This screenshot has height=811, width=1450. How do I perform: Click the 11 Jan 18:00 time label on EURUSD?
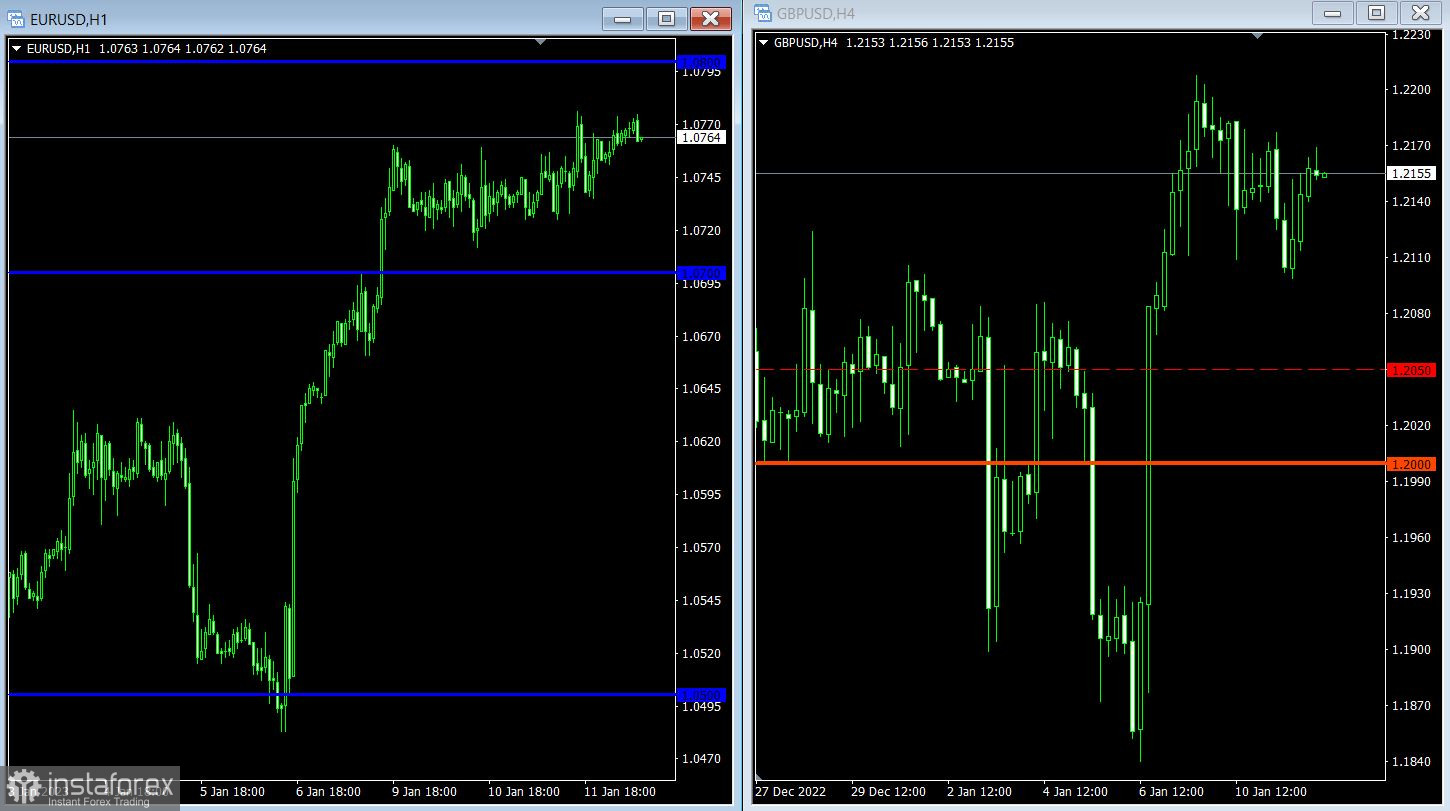click(619, 791)
